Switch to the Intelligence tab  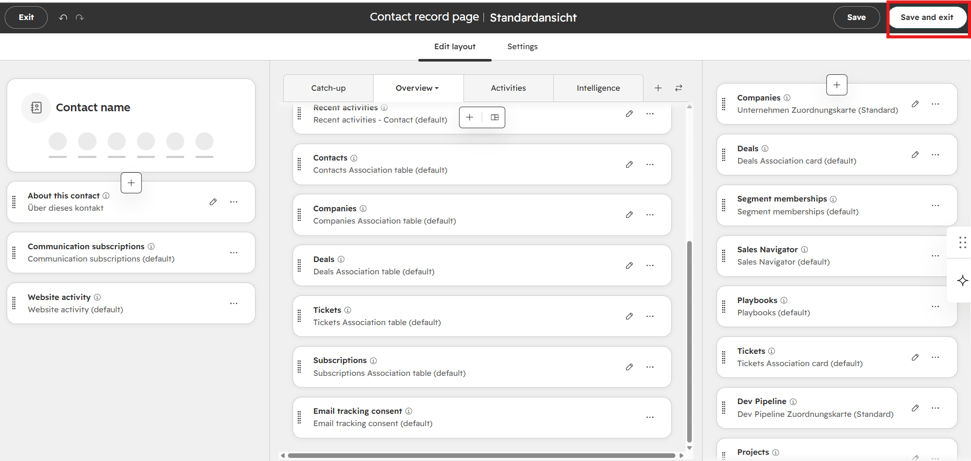pyautogui.click(x=598, y=88)
